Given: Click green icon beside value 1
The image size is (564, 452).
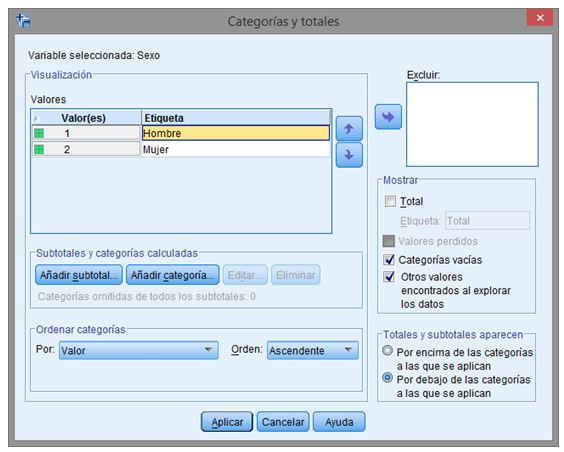Looking at the screenshot, I should 39,133.
